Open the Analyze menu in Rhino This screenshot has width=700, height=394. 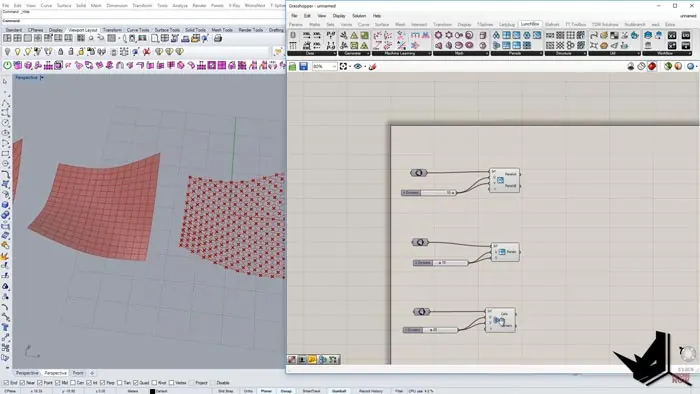tap(180, 6)
